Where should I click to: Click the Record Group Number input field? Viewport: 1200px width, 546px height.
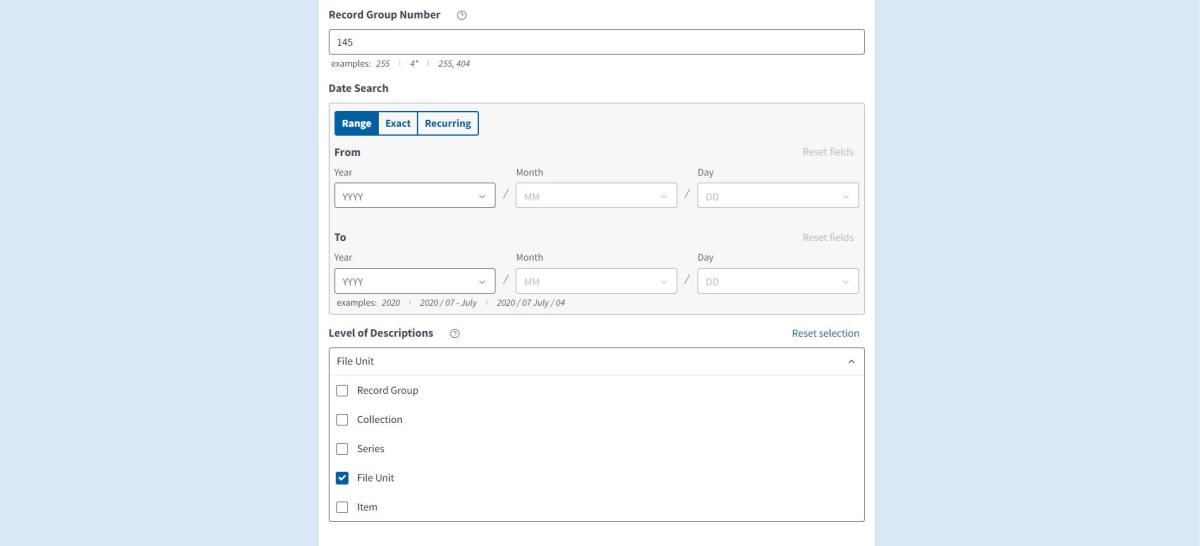pyautogui.click(x=596, y=42)
